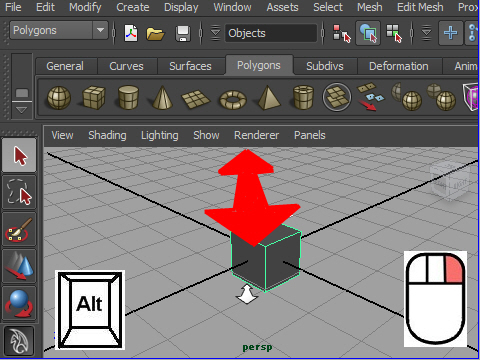Activate the Paint Selection tool
Viewport: 480px width, 360px height.
click(19, 230)
